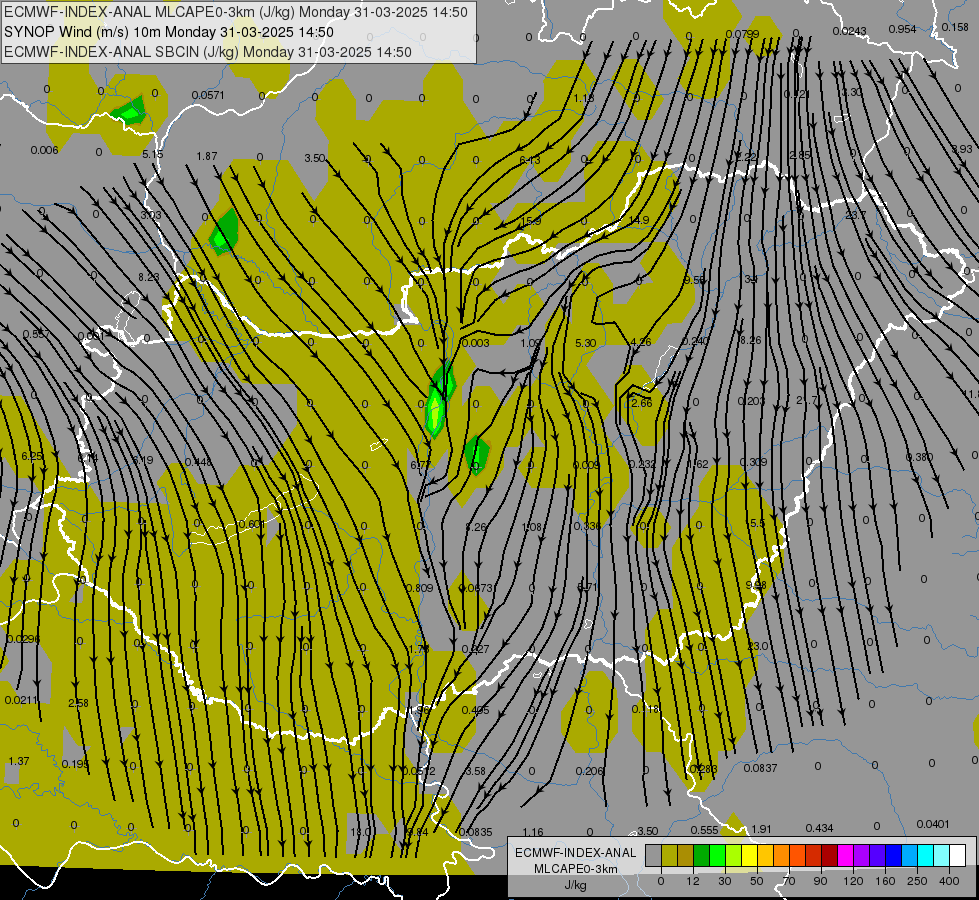Click the 0.954 value on the map

point(902,29)
